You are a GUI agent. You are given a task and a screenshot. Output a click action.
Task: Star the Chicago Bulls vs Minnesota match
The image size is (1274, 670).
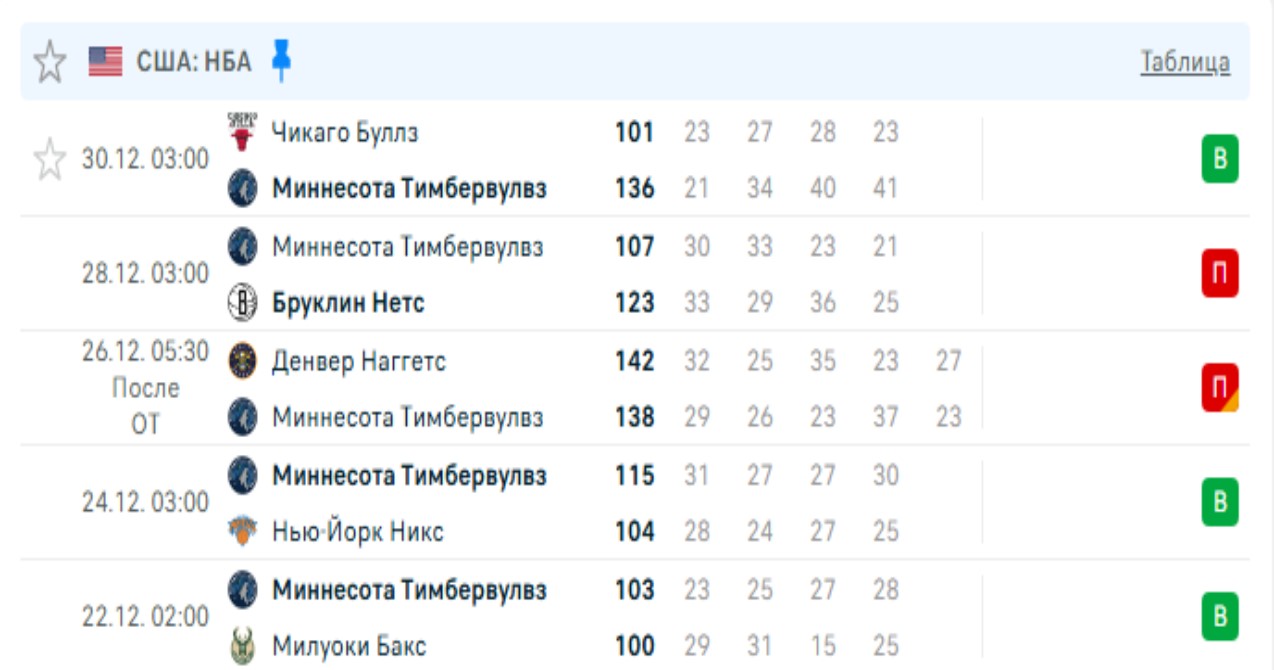[49, 160]
